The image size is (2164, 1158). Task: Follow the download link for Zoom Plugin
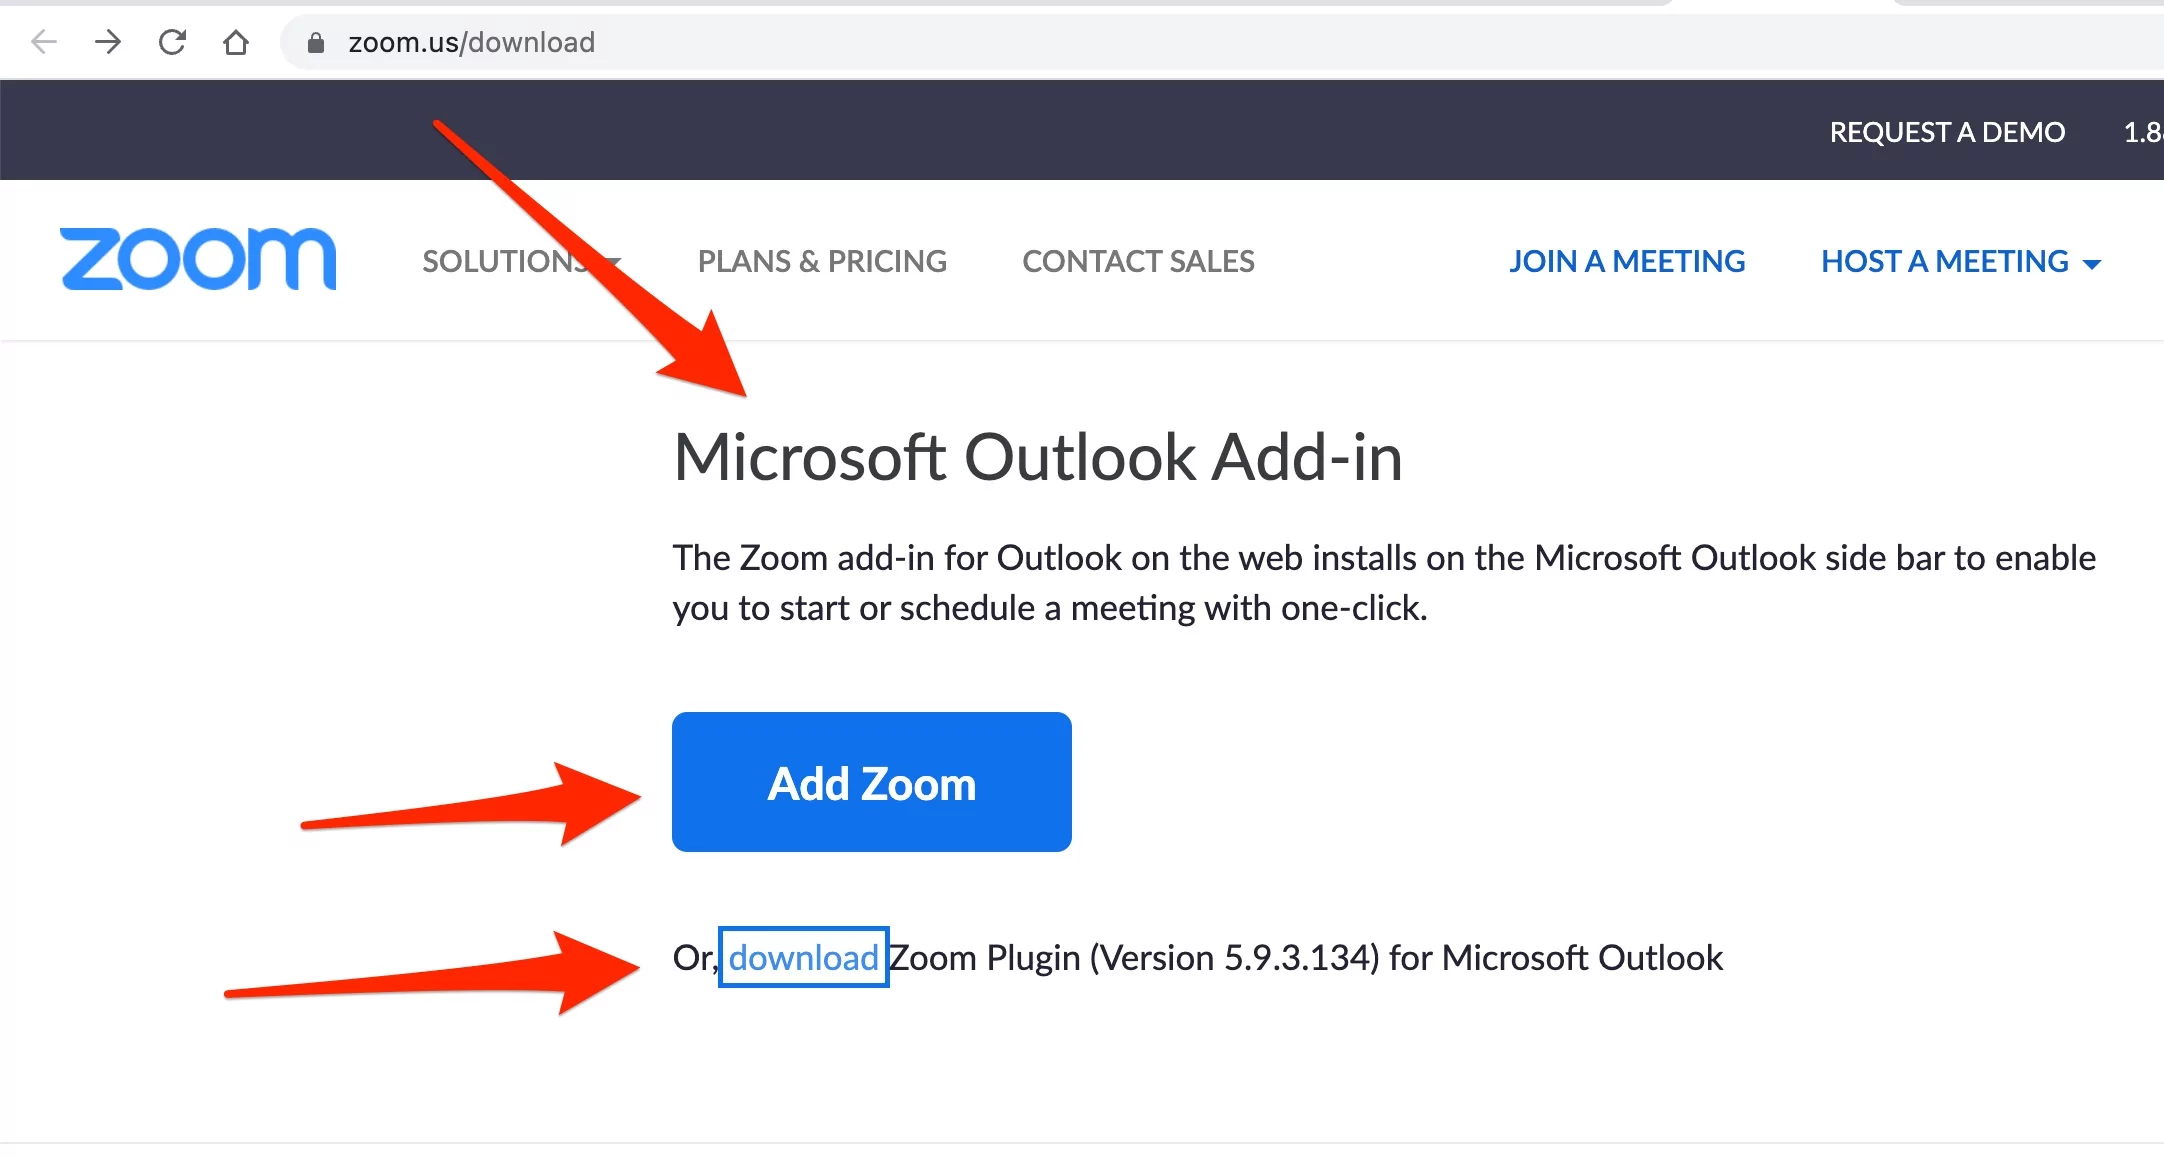tap(803, 957)
